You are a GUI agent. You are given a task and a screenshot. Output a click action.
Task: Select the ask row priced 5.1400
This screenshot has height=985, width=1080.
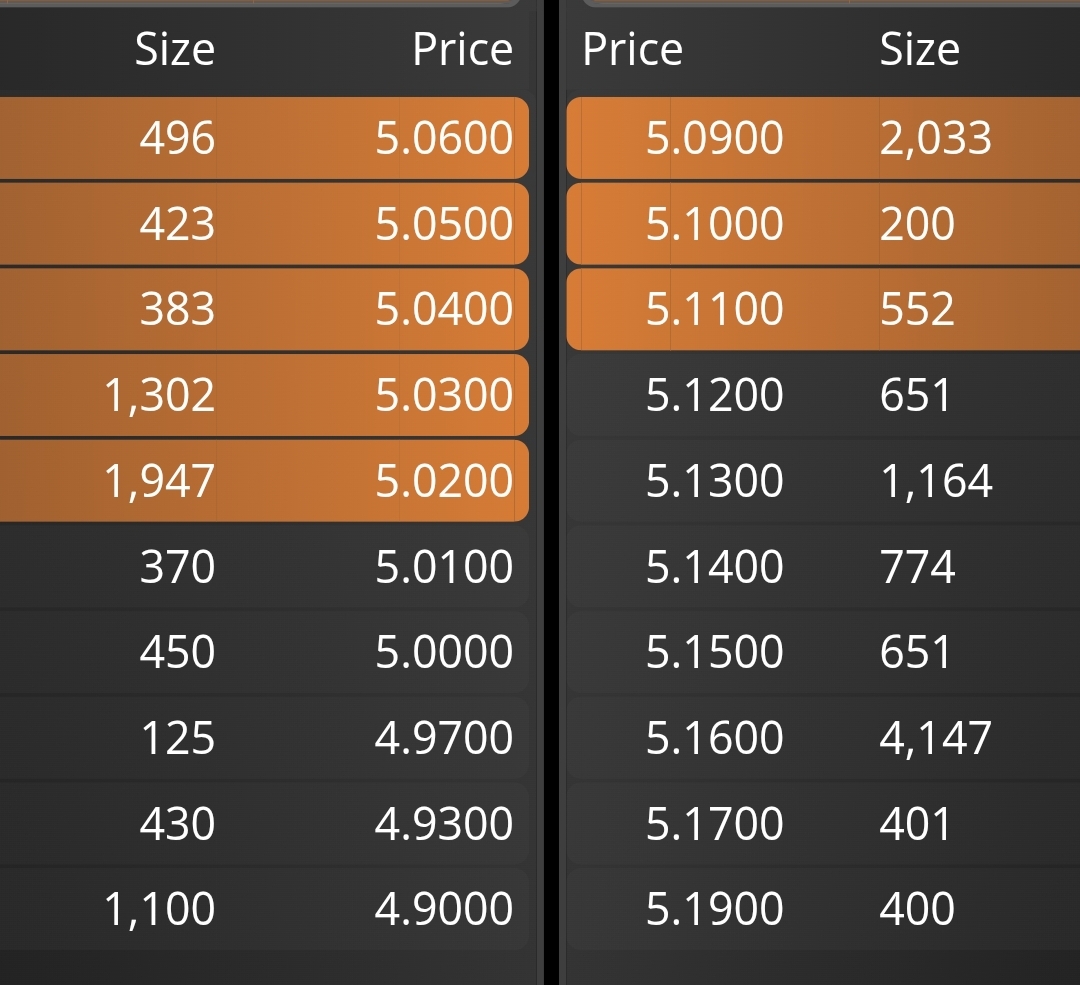[x=823, y=566]
